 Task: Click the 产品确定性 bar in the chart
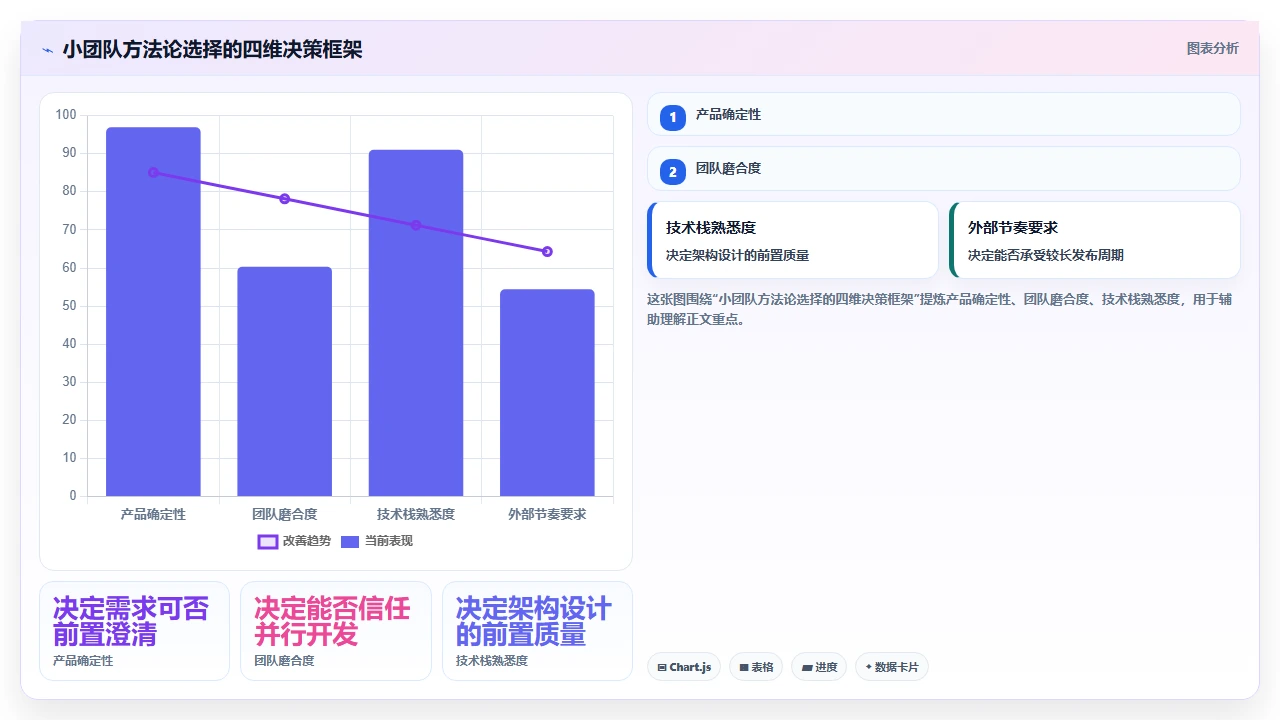153,311
